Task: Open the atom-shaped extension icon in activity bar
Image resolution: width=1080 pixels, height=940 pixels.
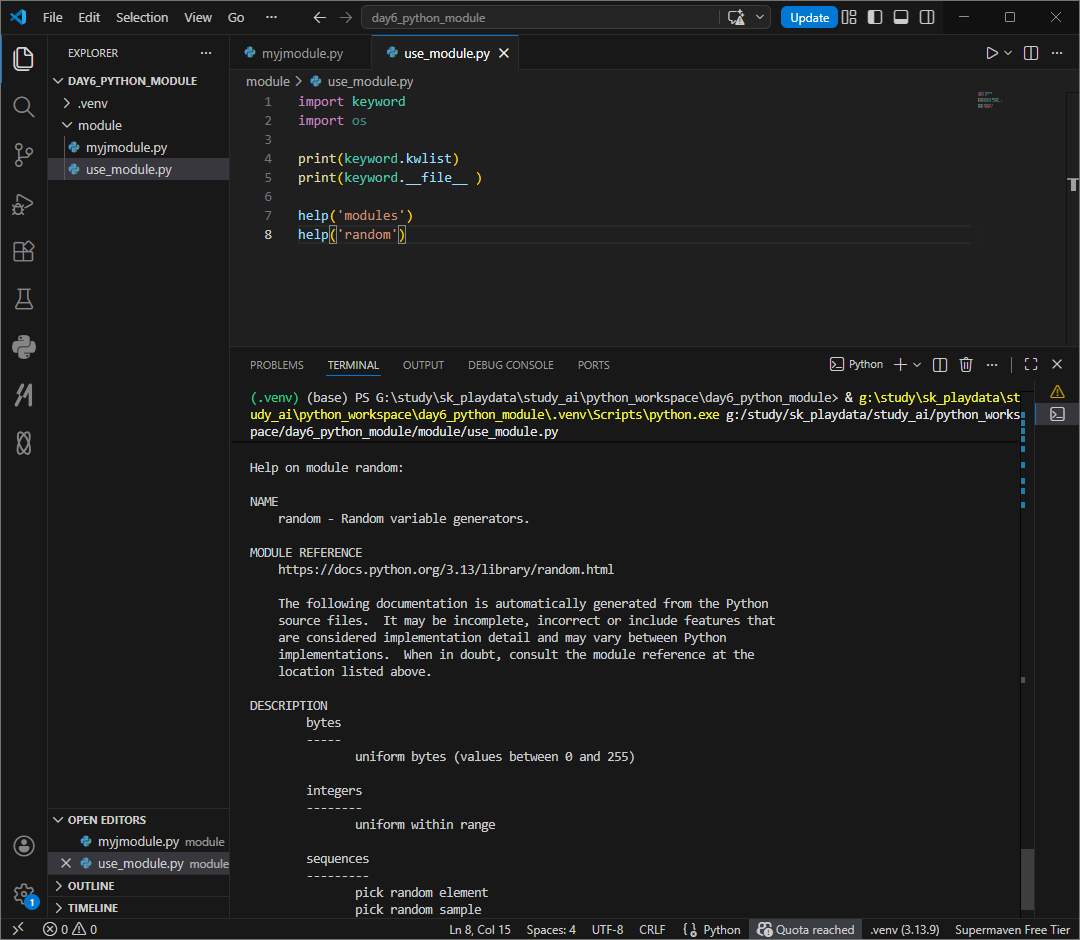Action: 23,443
